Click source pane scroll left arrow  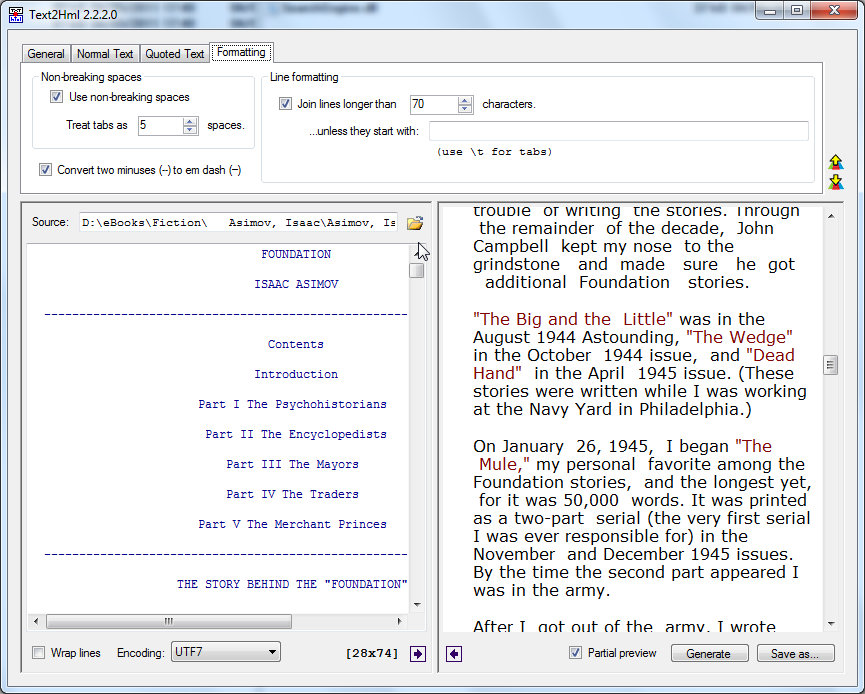pos(36,622)
